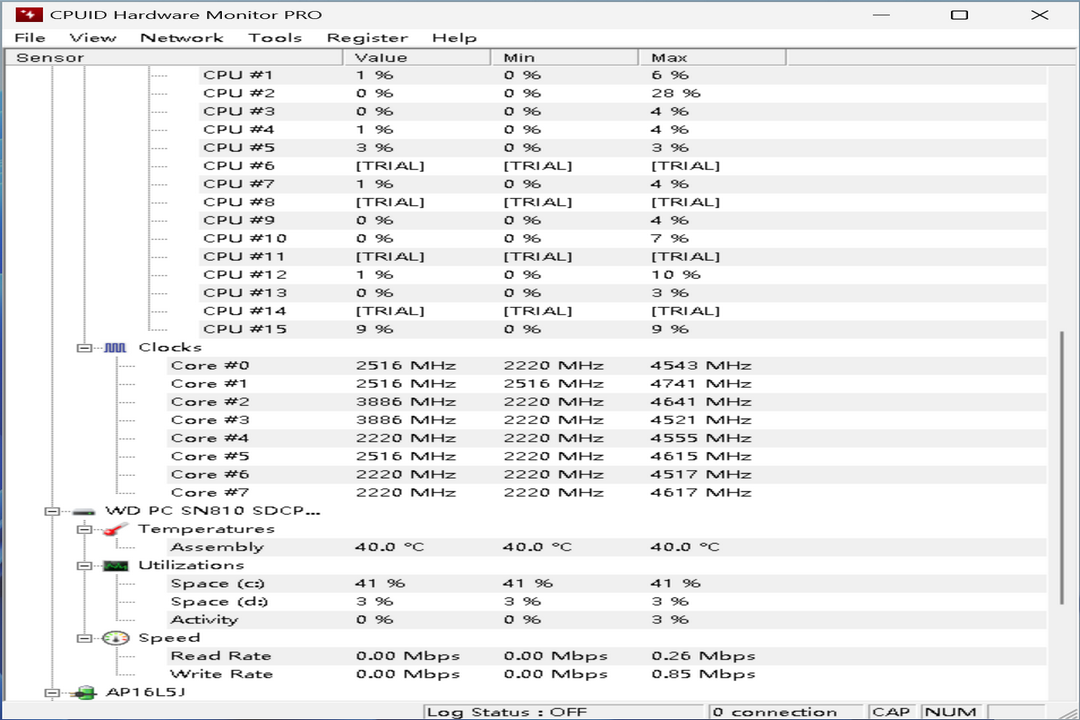The width and height of the screenshot is (1080, 720).
Task: Open the Tools menu
Action: tap(276, 37)
